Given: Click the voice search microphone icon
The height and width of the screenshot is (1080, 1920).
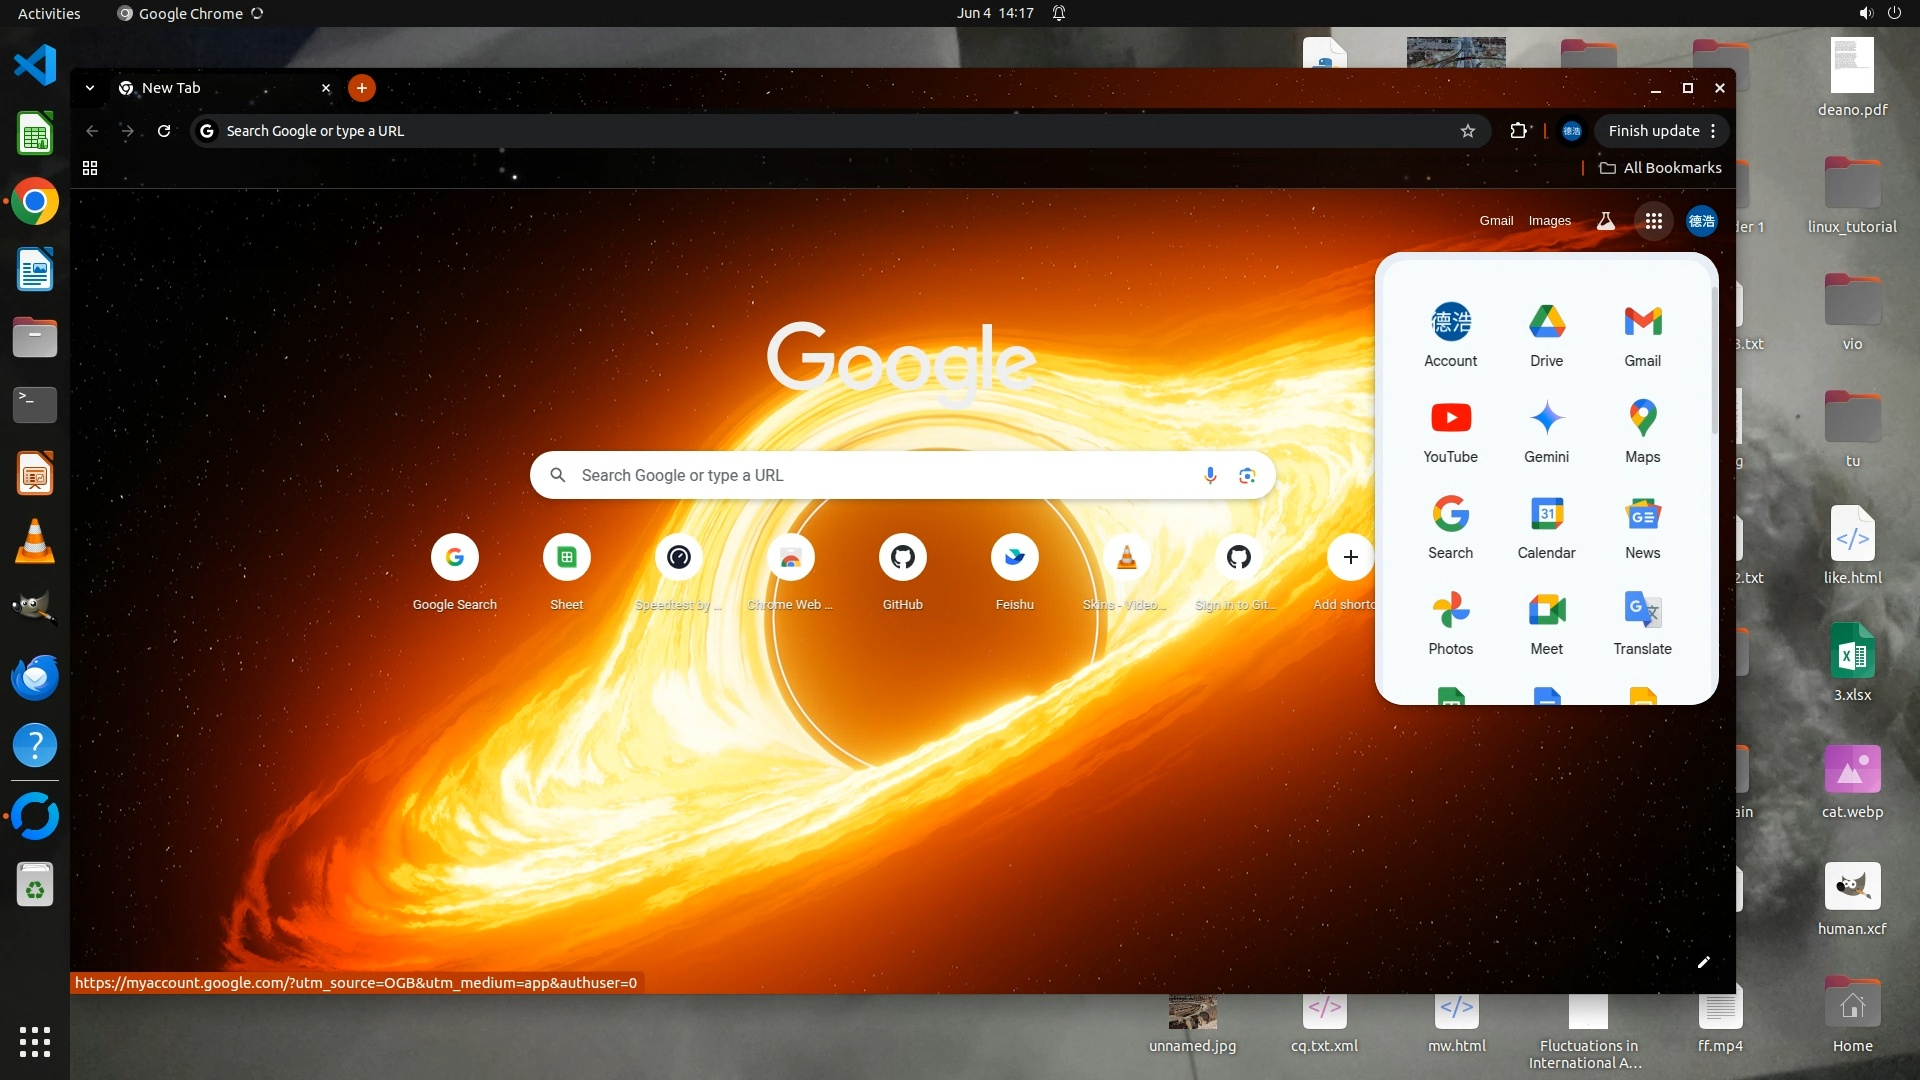Looking at the screenshot, I should tap(1210, 475).
